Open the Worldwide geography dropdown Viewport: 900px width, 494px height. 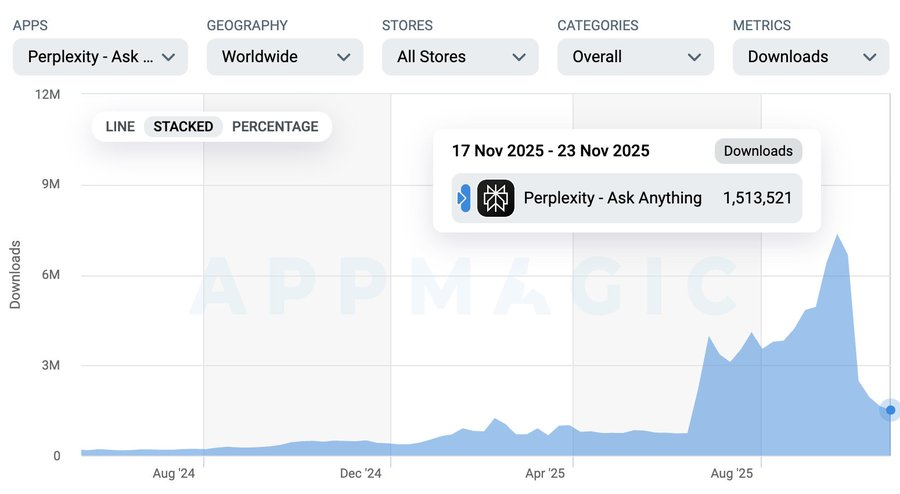click(270, 57)
